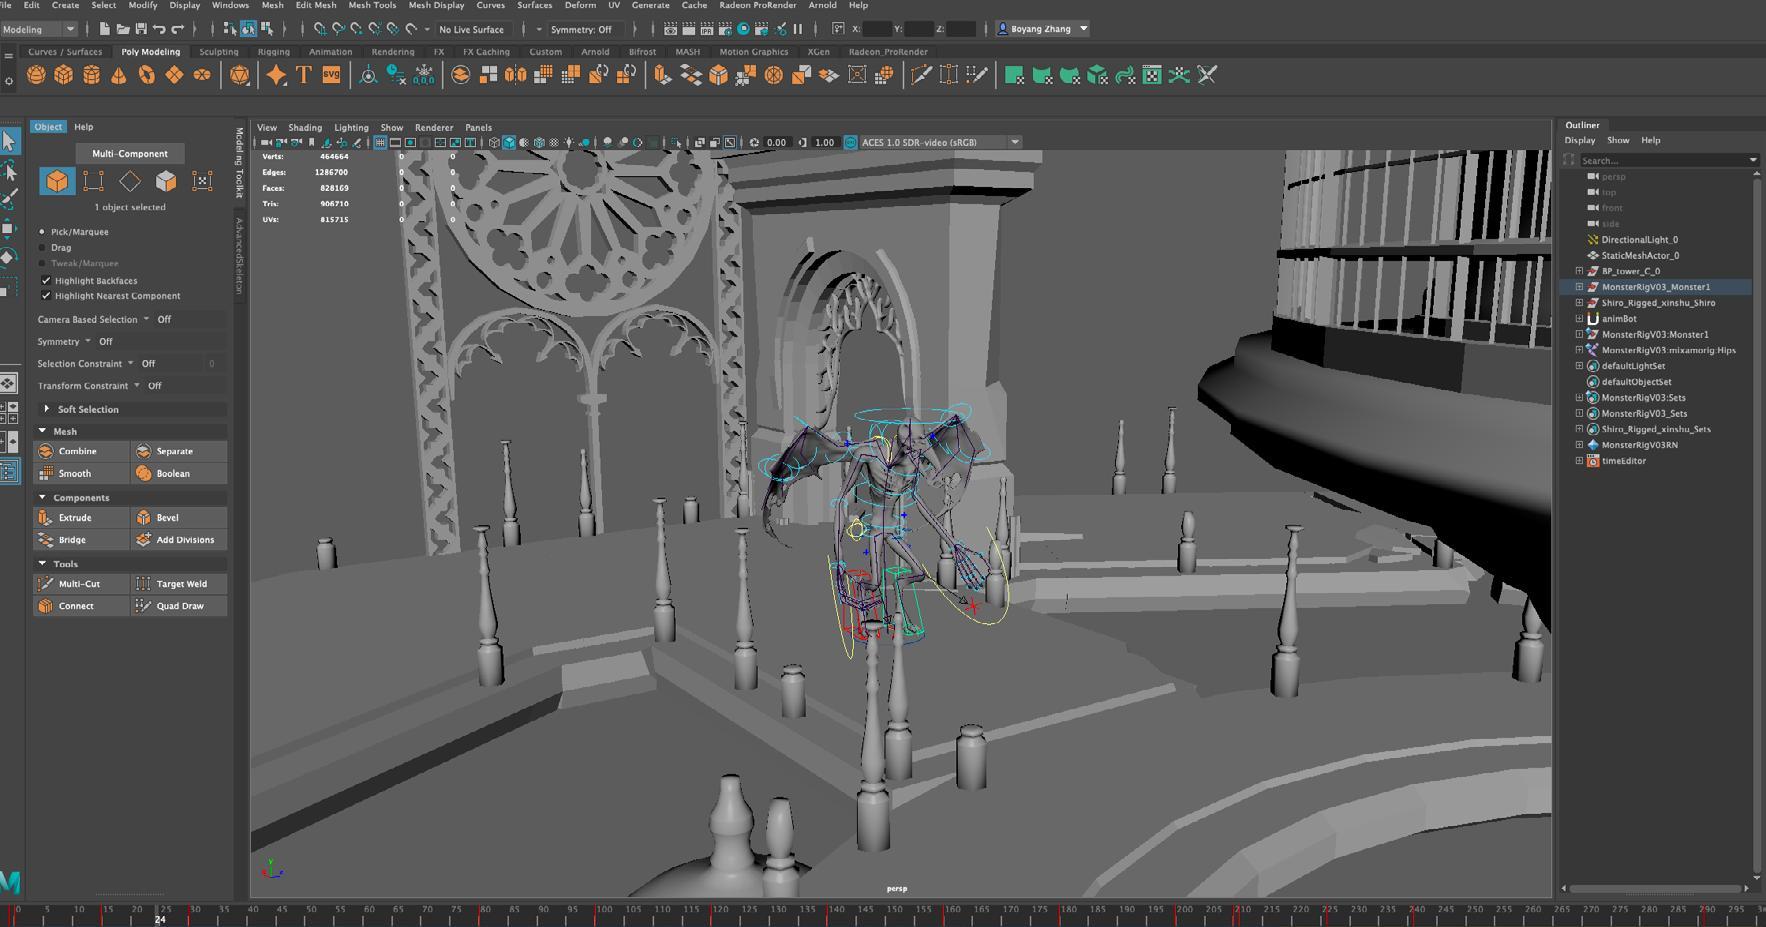Click the open scene folder icon
Viewport: 1766px width, 927px height.
(122, 29)
